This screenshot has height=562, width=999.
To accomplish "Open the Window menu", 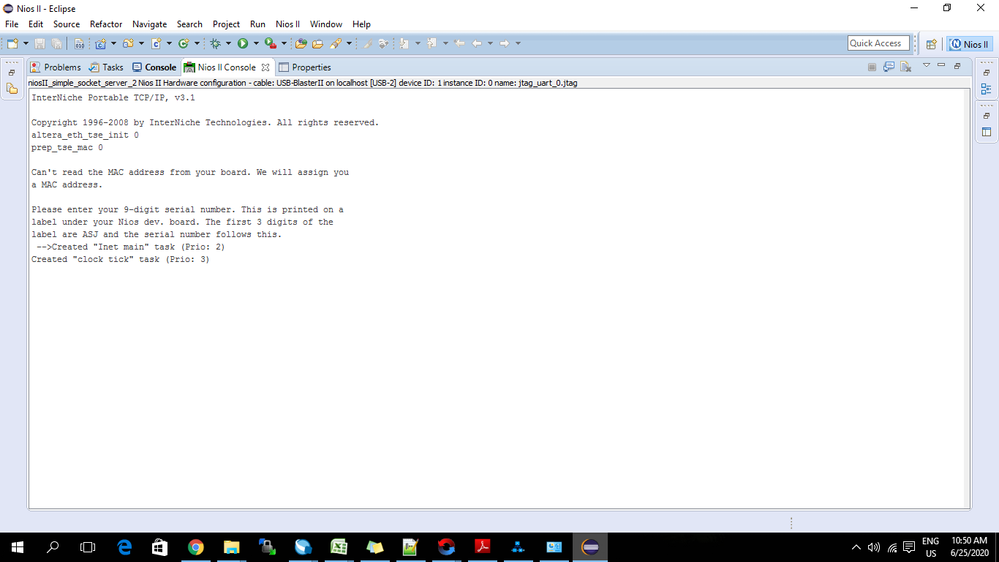I will [326, 24].
